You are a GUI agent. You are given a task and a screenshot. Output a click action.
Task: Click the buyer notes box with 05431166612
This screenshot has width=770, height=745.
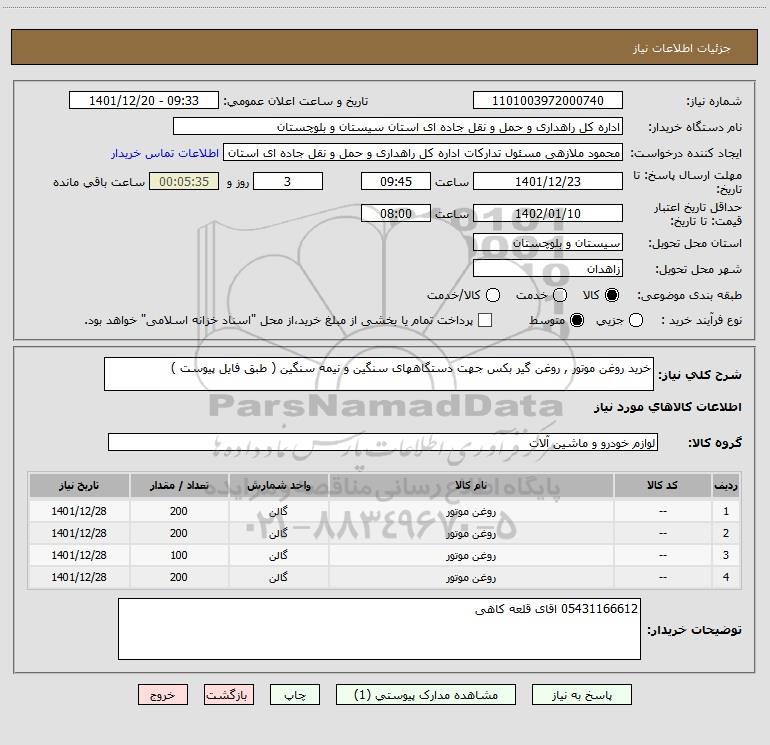(379, 629)
